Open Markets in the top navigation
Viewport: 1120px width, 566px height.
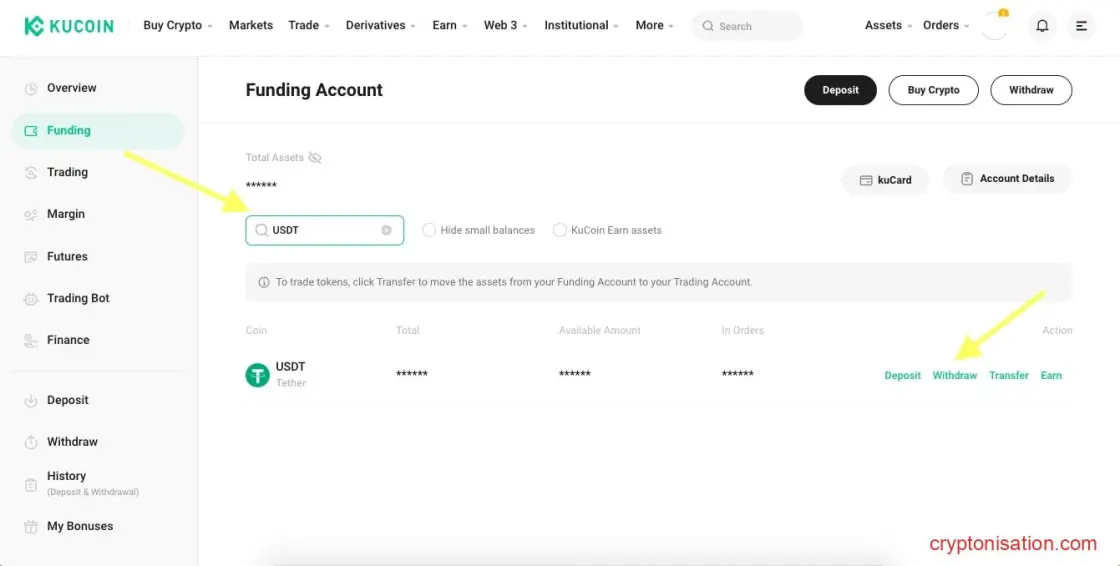coord(251,25)
